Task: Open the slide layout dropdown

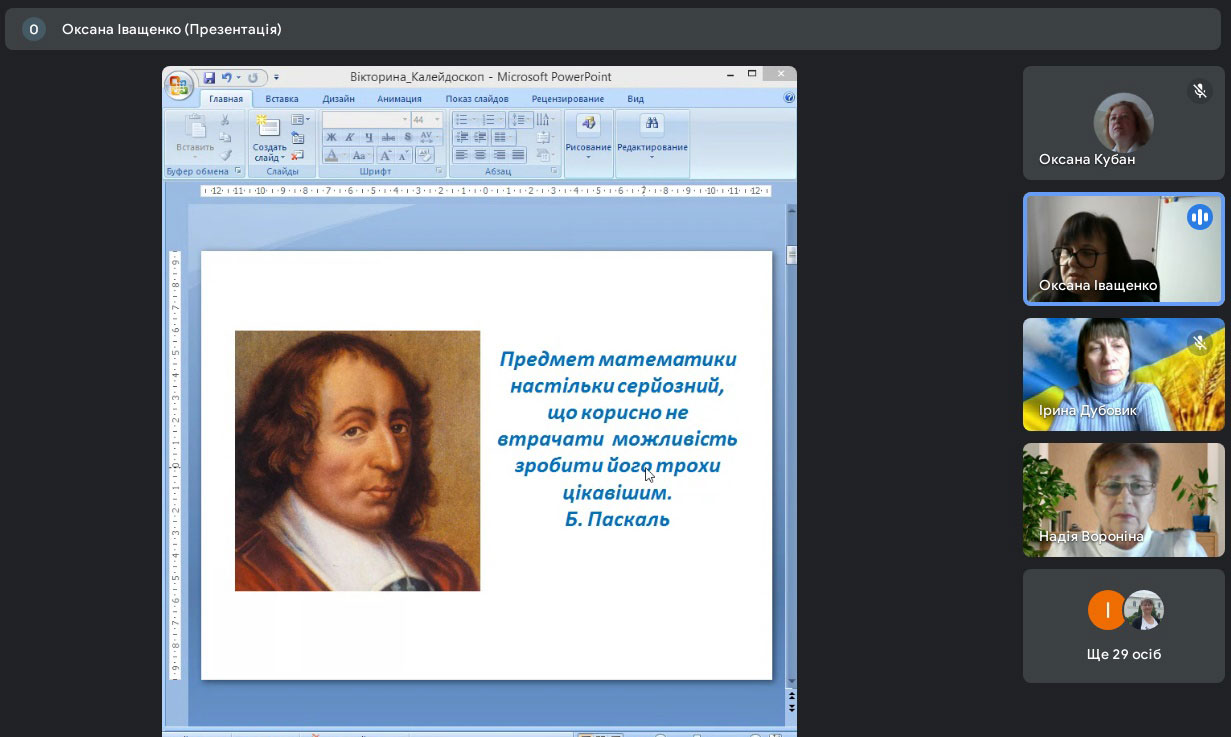Action: pos(300,120)
